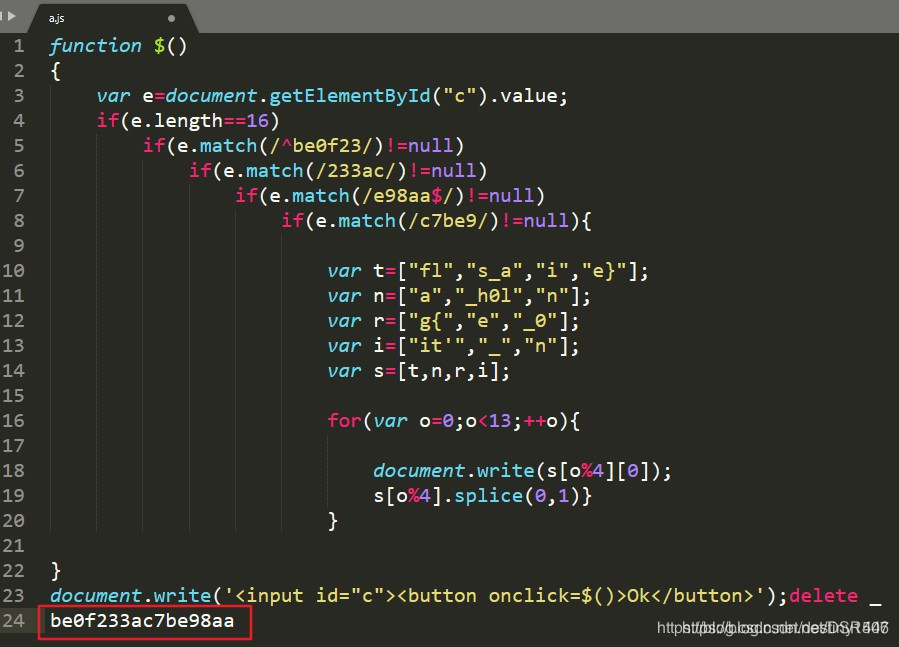Click line number 24 in gutter

coord(13,621)
